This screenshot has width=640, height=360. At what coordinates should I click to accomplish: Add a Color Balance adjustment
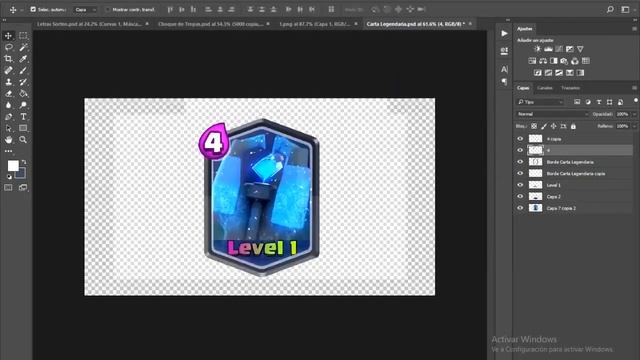pyautogui.click(x=543, y=61)
